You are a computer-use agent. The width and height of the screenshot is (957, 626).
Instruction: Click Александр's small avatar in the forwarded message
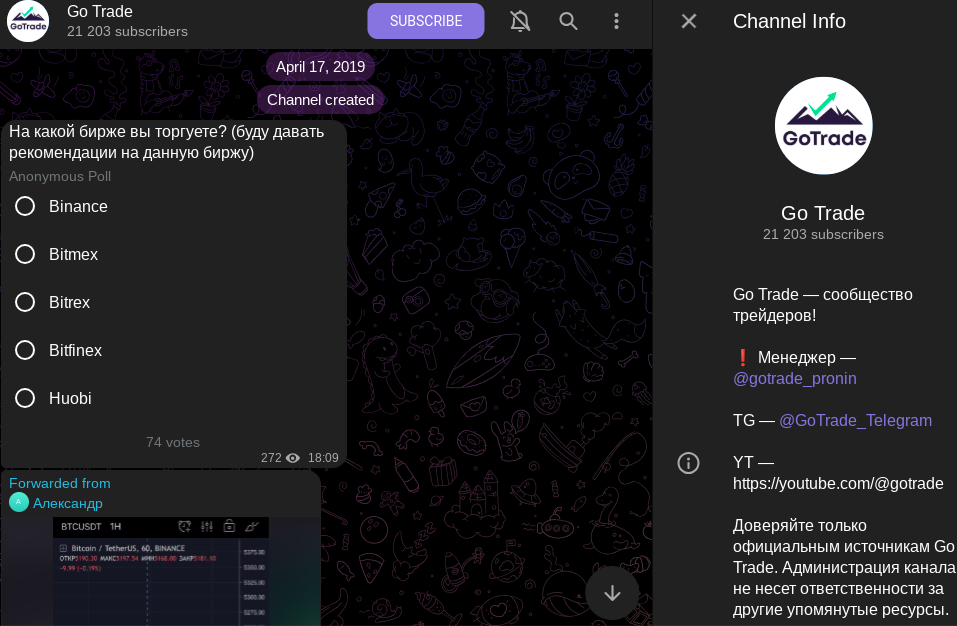pos(18,503)
